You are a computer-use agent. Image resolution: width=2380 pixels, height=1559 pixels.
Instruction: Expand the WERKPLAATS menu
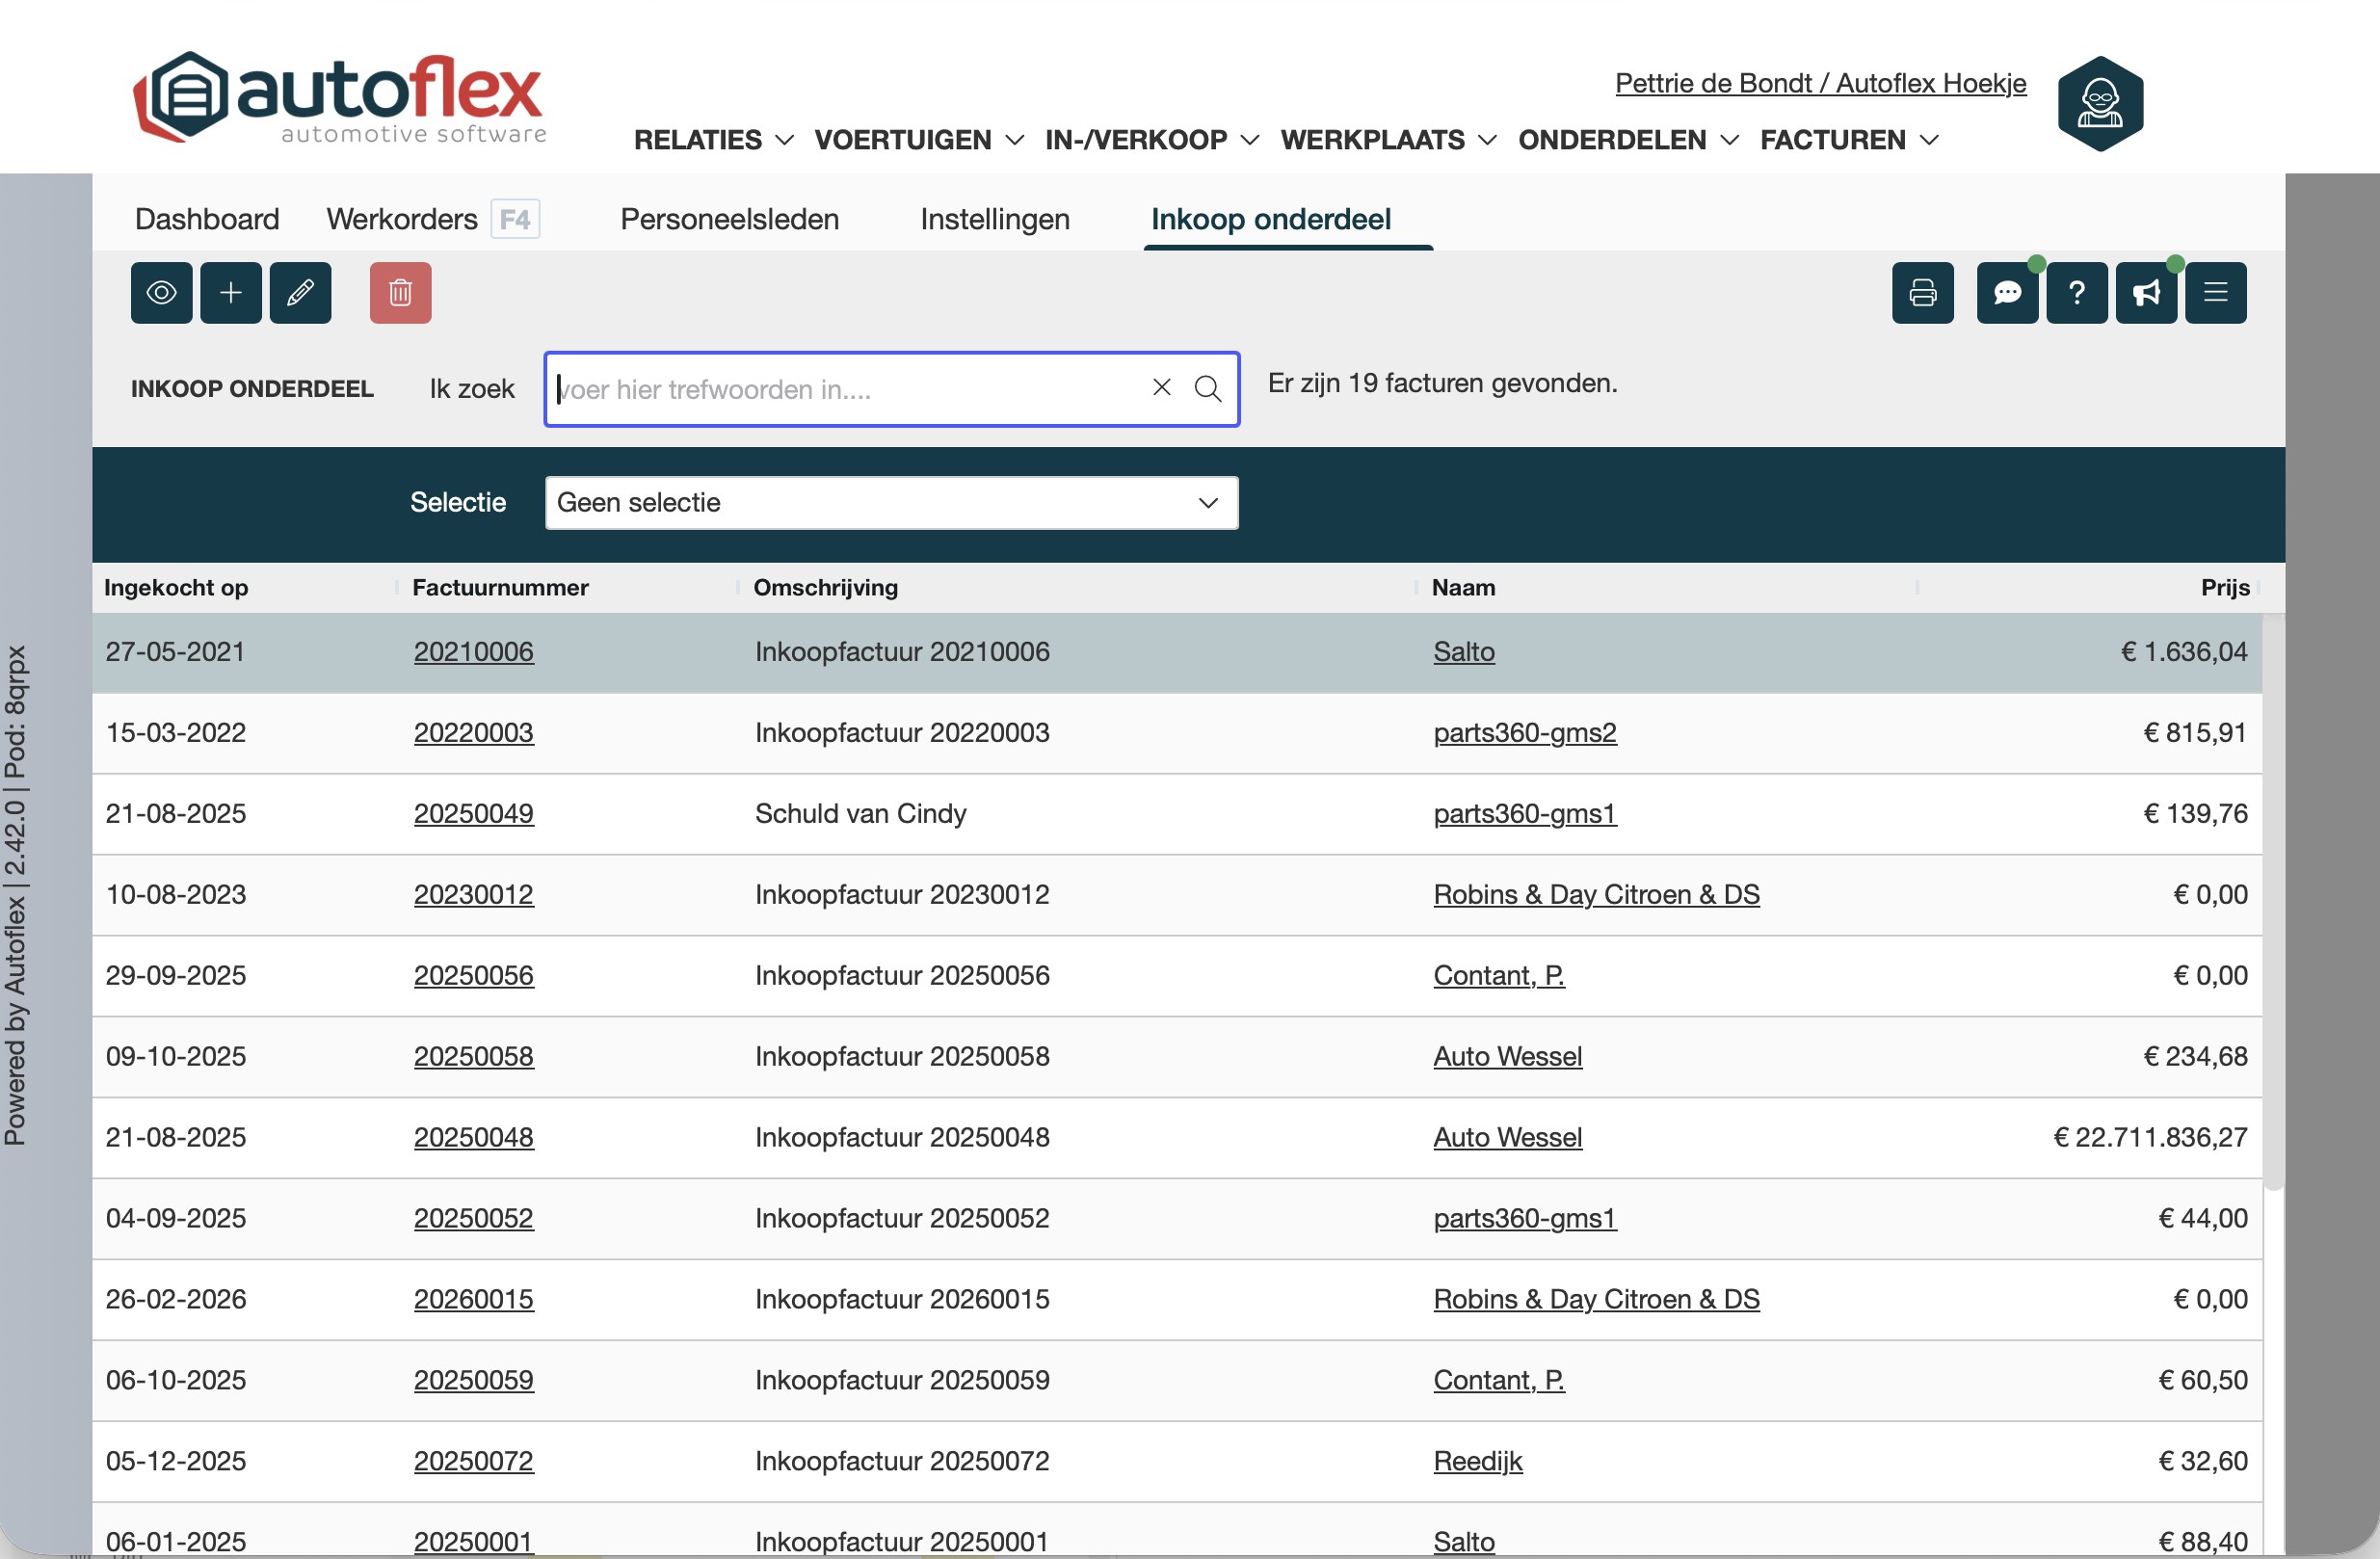click(x=1389, y=140)
